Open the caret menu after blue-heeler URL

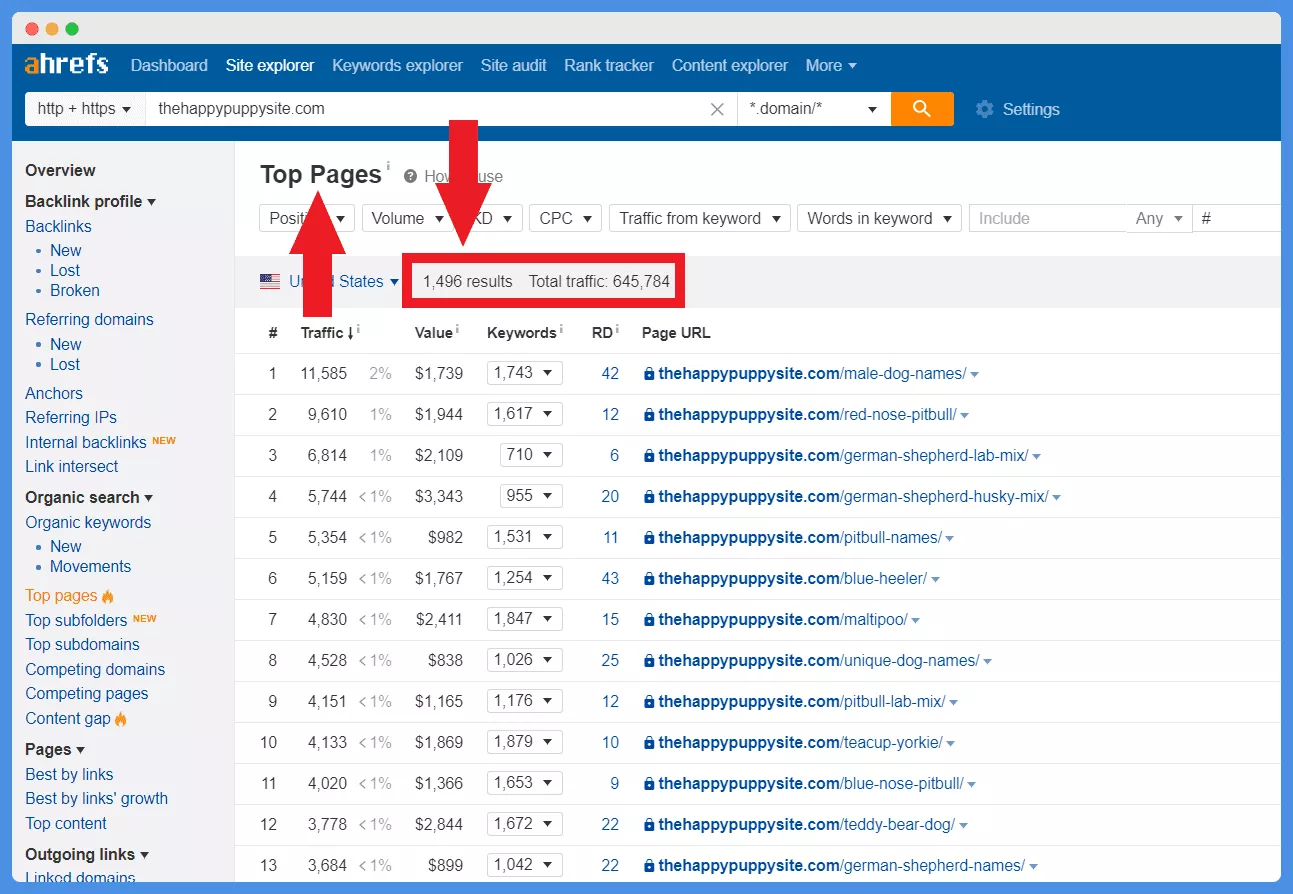[936, 580]
